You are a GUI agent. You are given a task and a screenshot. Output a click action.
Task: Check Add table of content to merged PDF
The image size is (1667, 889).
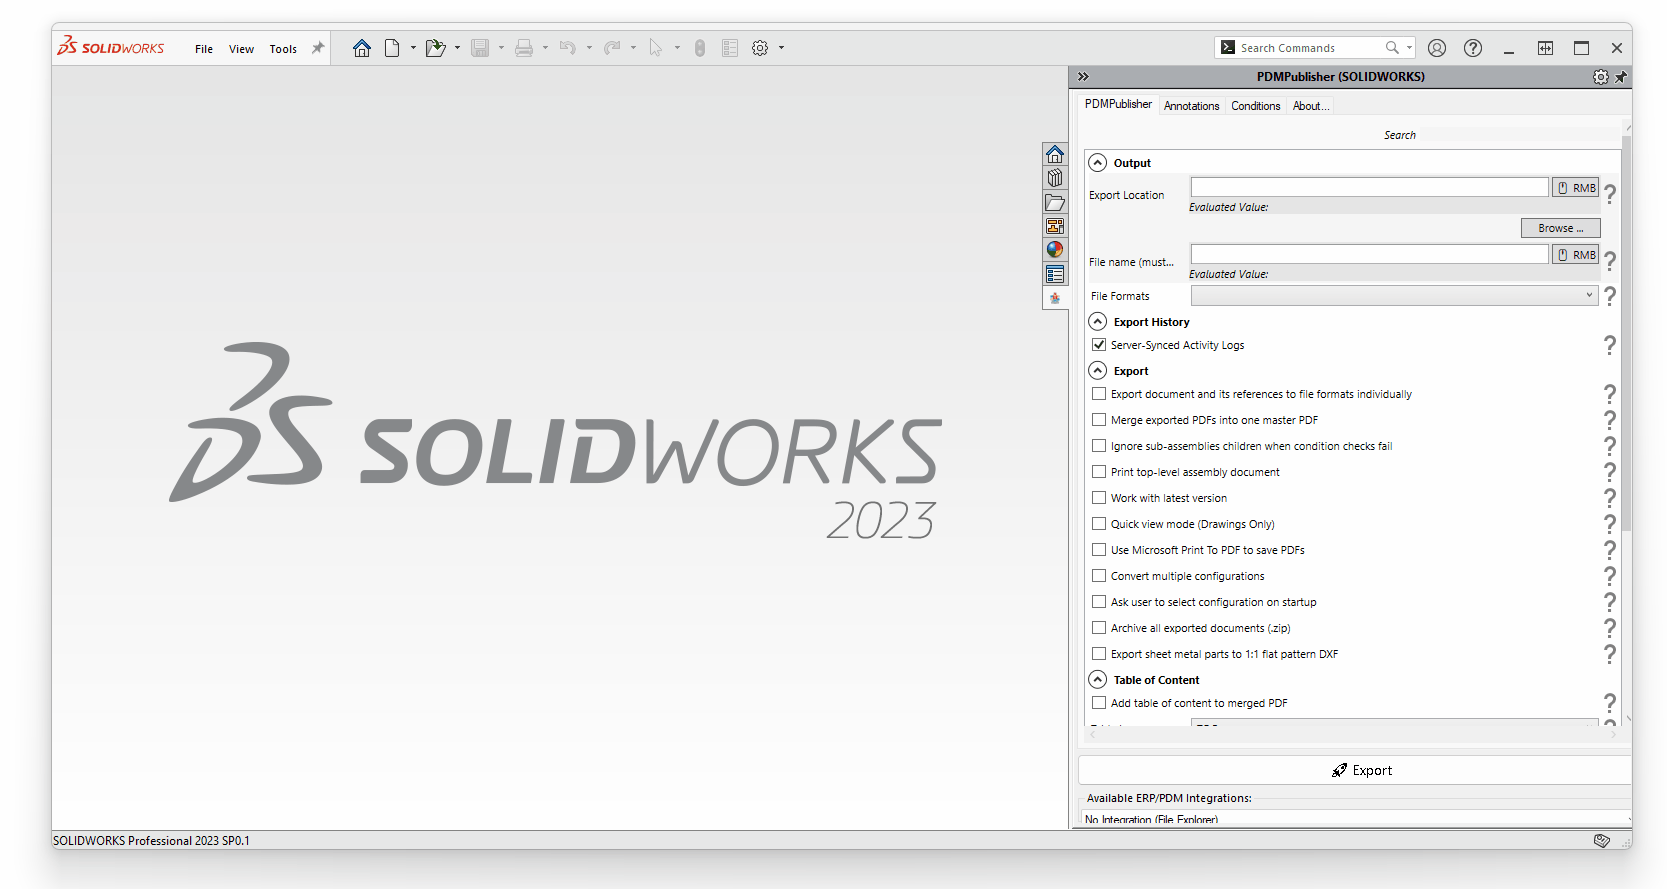1099,703
